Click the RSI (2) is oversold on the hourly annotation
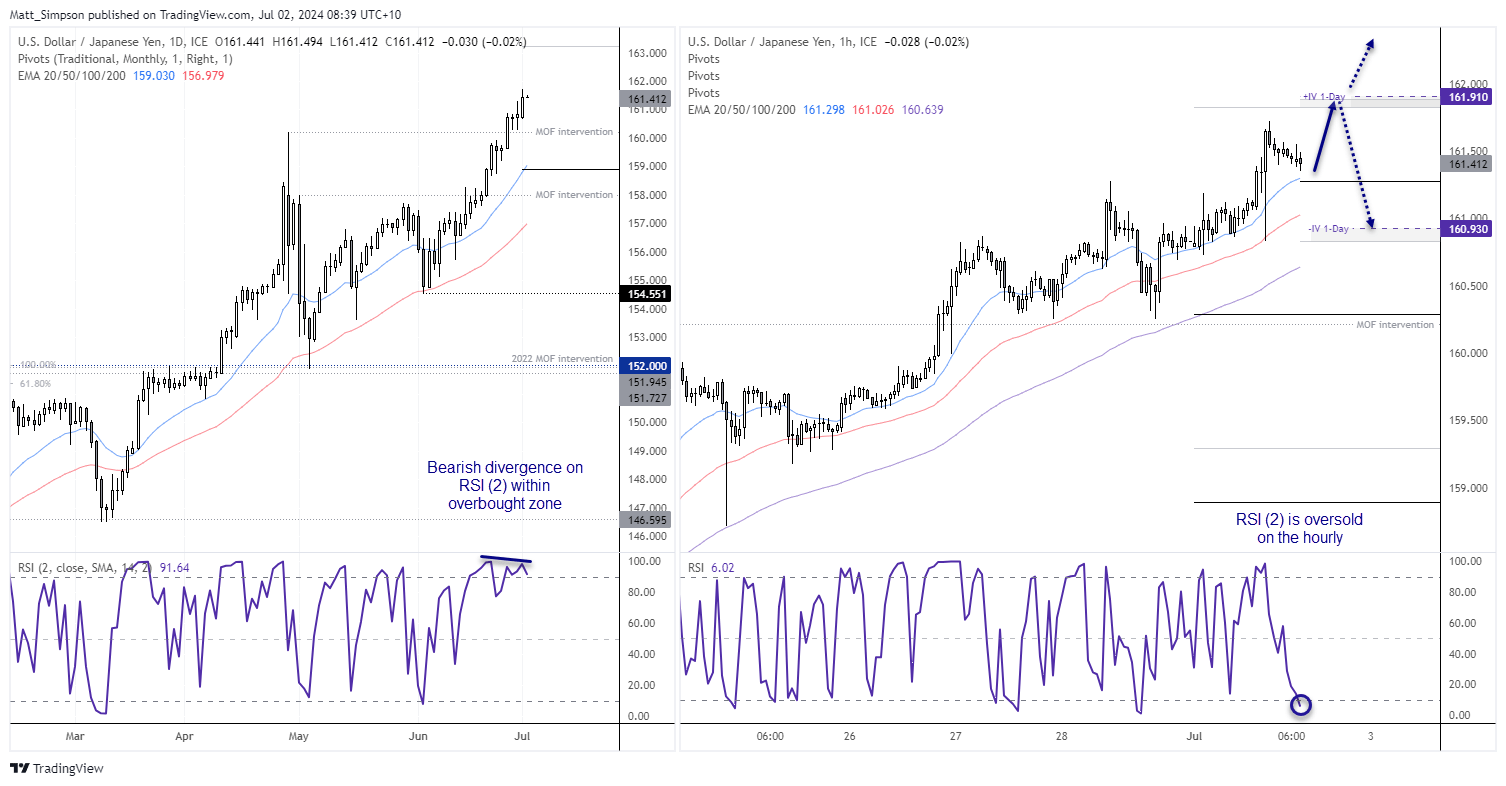The image size is (1506, 786). [x=1299, y=529]
